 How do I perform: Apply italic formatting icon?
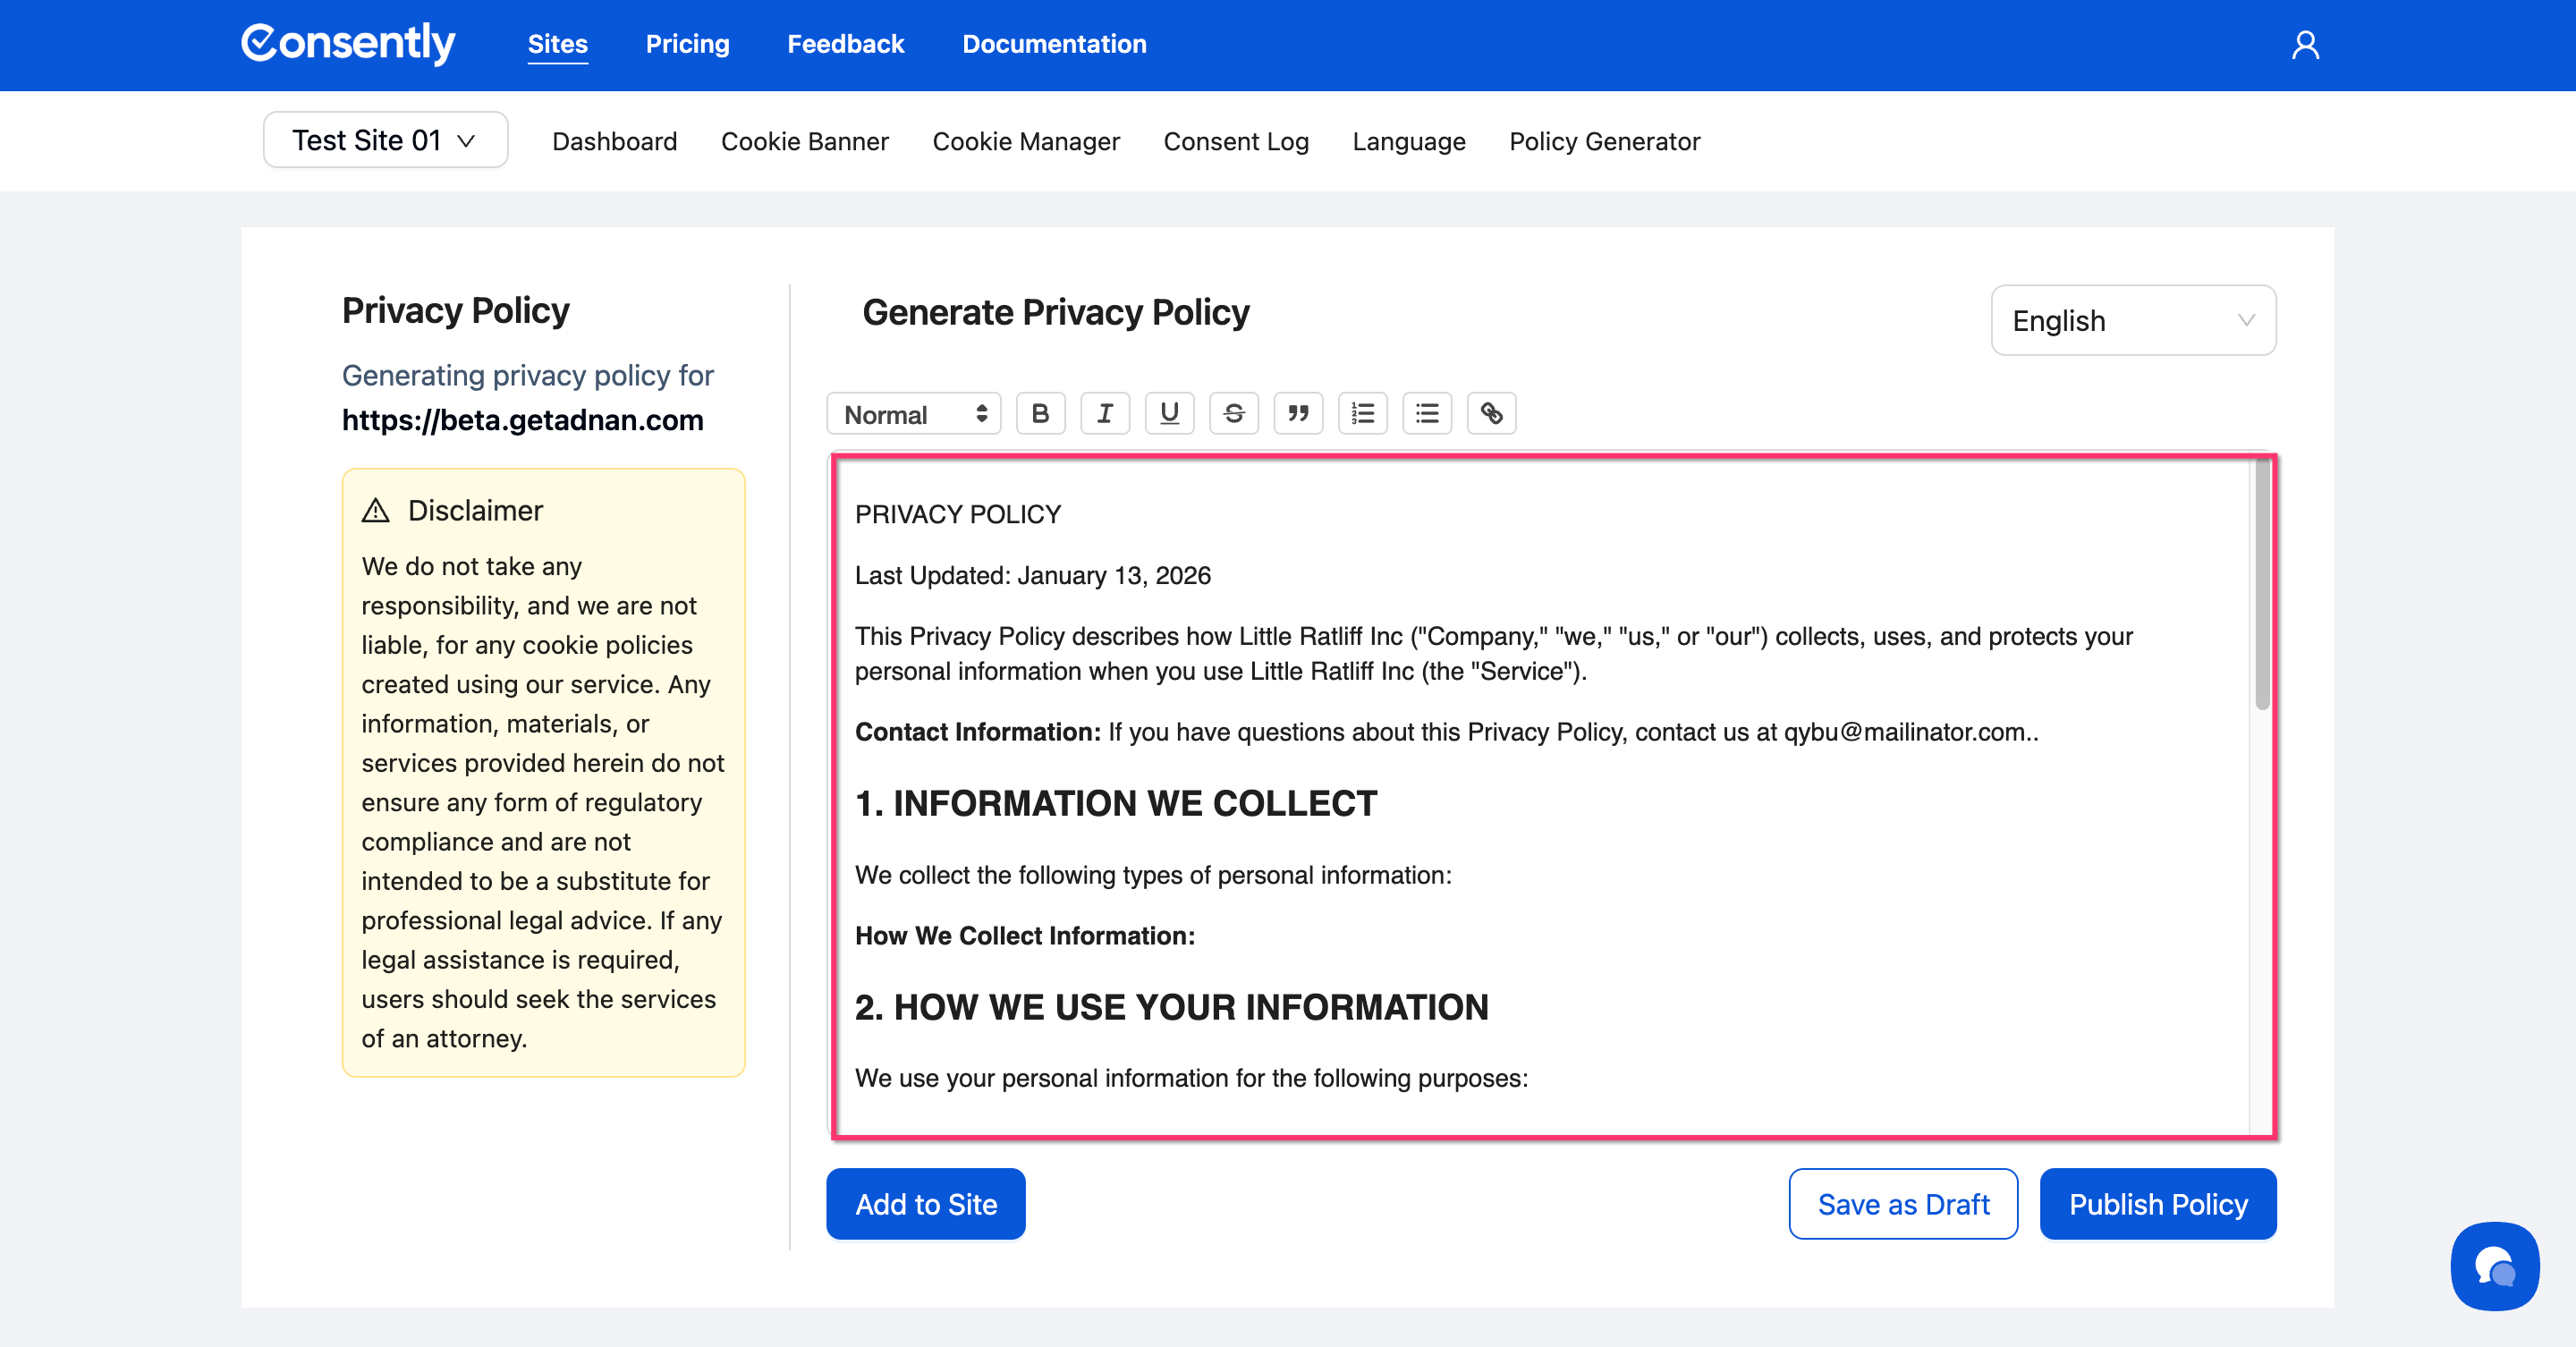coord(1104,413)
